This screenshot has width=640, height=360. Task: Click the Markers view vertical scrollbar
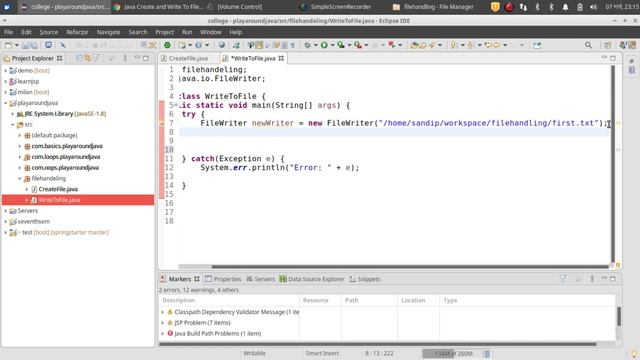(x=619, y=316)
